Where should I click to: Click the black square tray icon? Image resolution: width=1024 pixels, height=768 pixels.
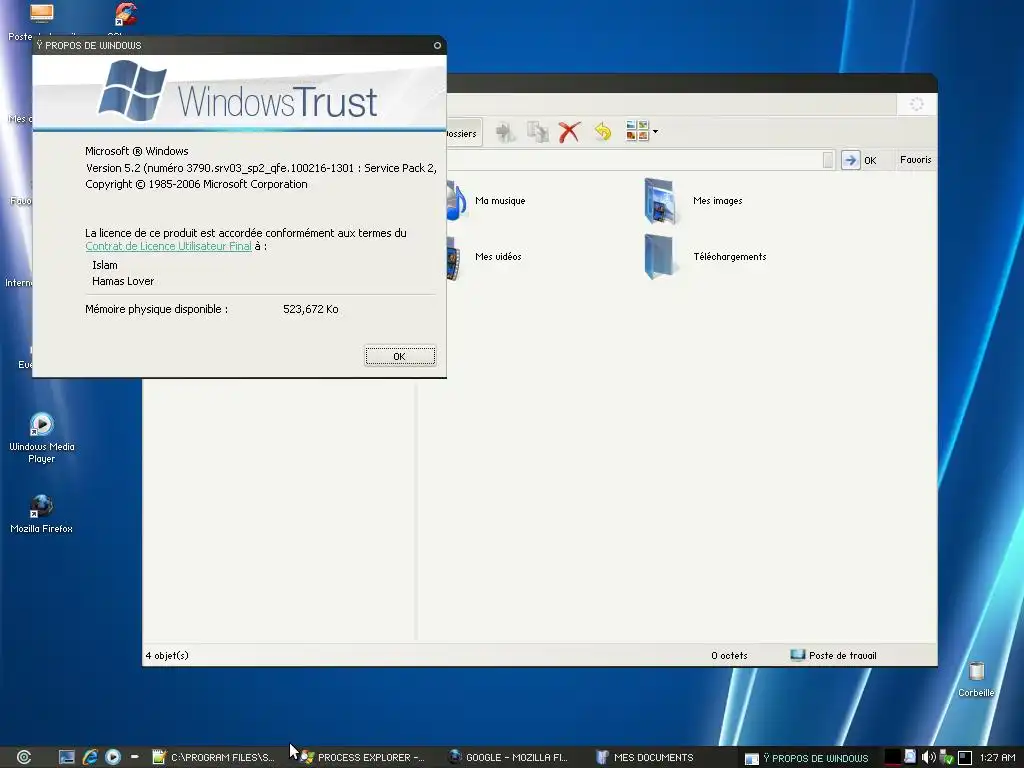point(965,758)
